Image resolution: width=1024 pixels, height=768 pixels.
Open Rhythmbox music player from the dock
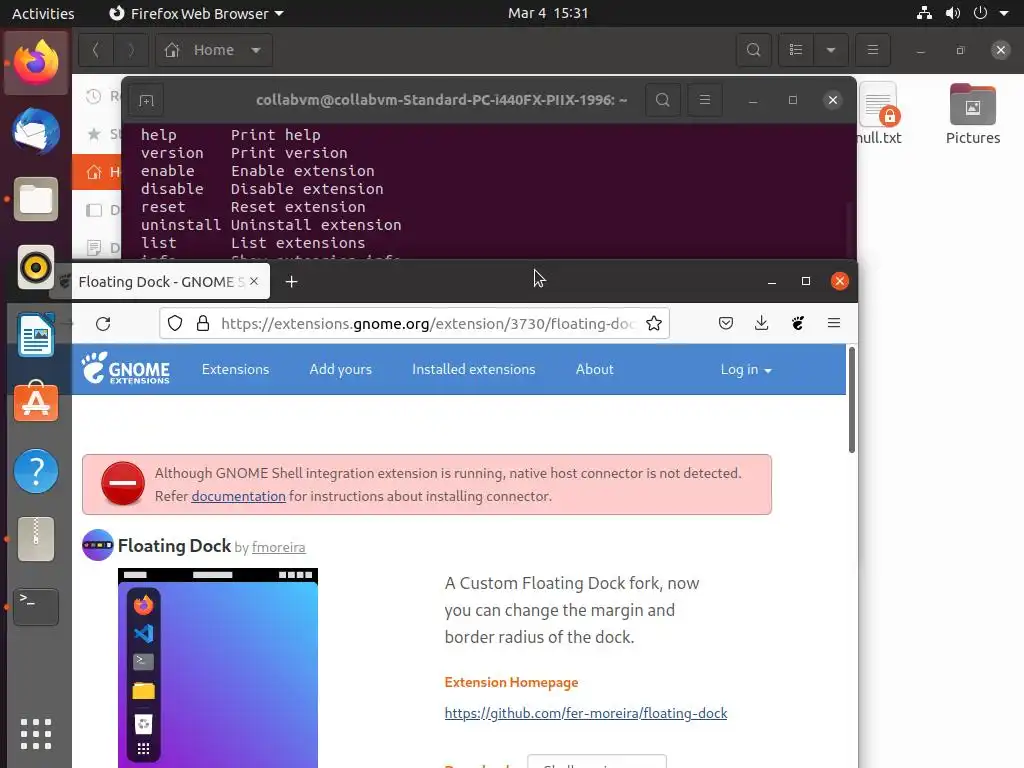coord(36,267)
